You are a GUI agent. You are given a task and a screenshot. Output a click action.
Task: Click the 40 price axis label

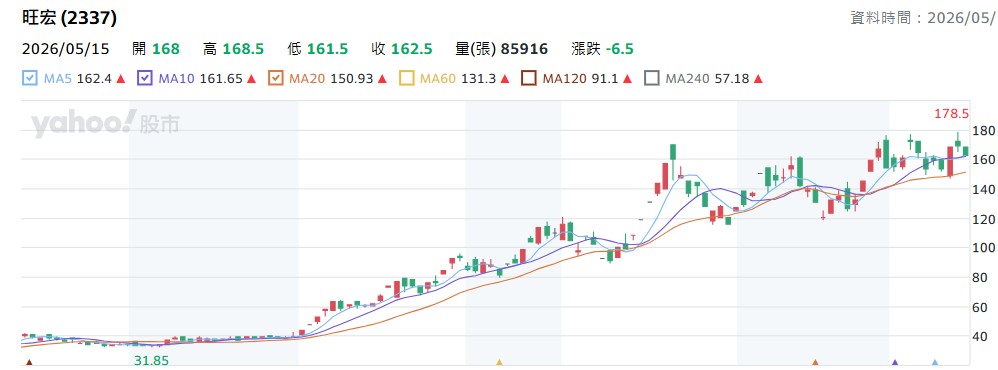pyautogui.click(x=980, y=336)
